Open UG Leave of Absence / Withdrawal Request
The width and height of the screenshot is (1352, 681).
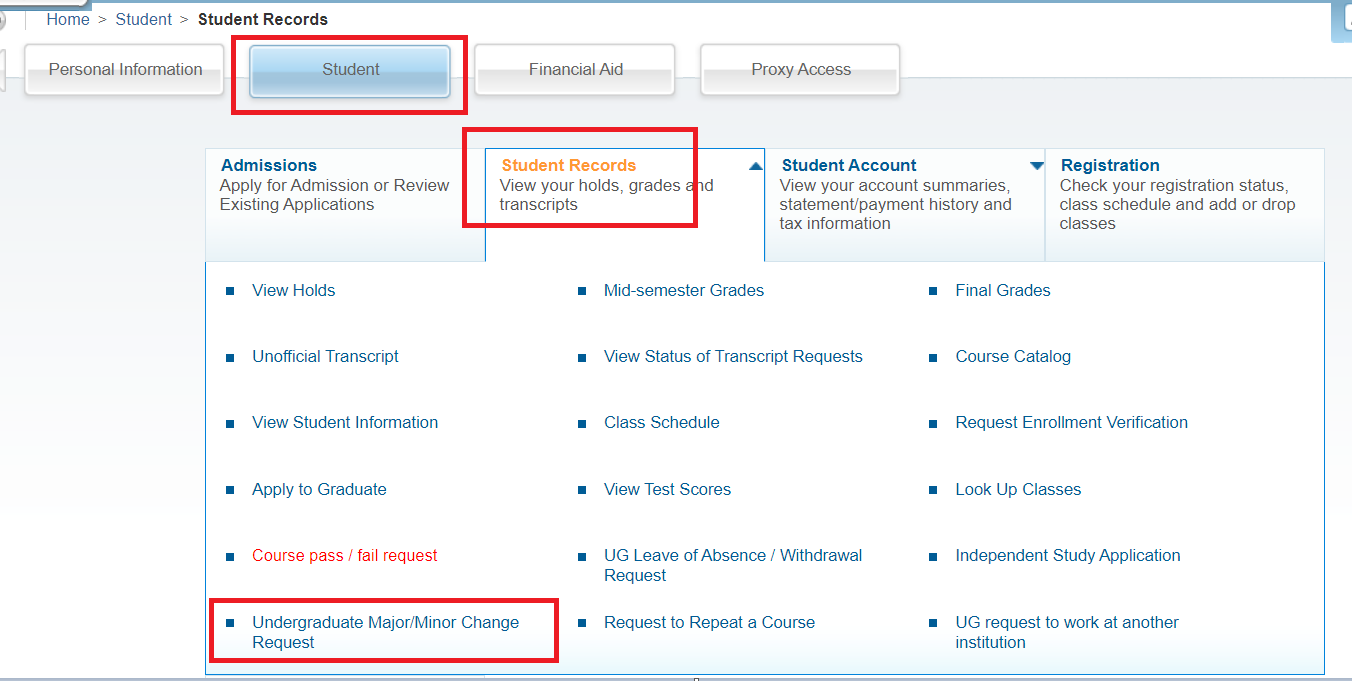click(732, 565)
